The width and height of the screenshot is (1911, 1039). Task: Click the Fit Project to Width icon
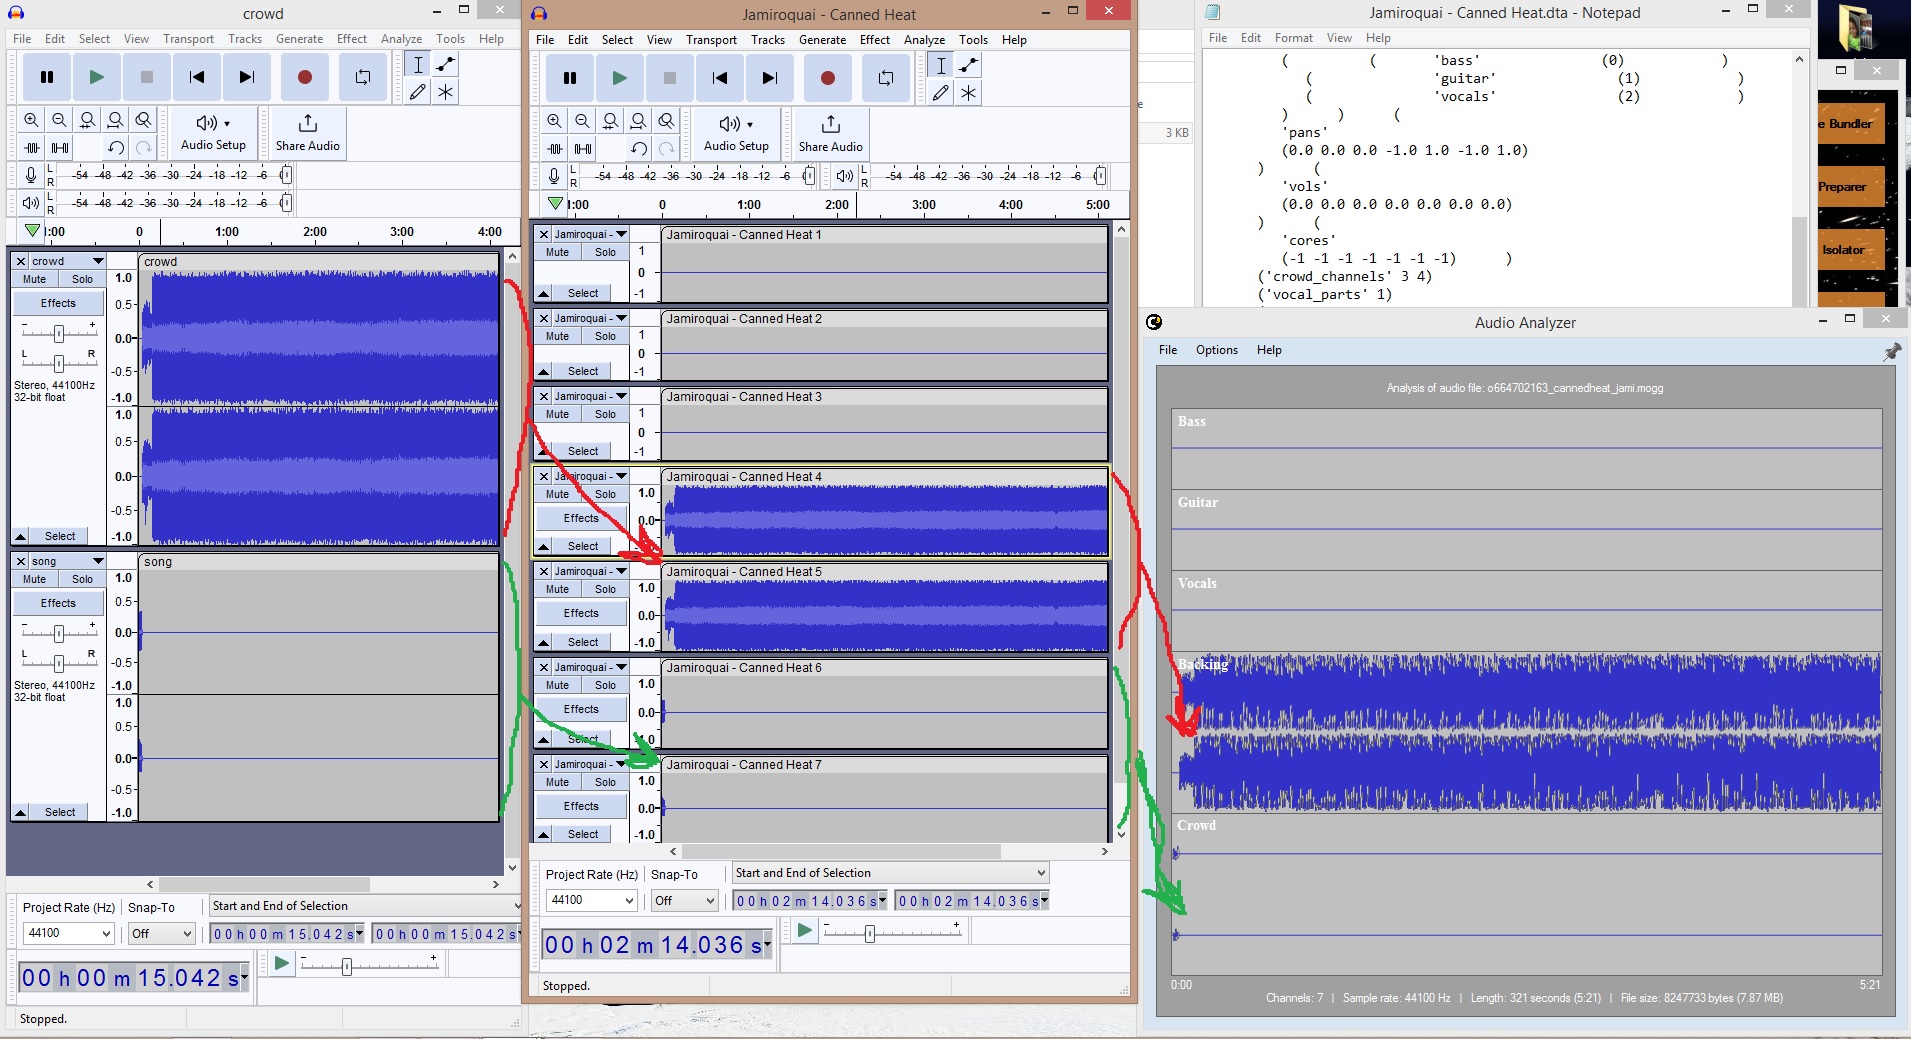[638, 121]
